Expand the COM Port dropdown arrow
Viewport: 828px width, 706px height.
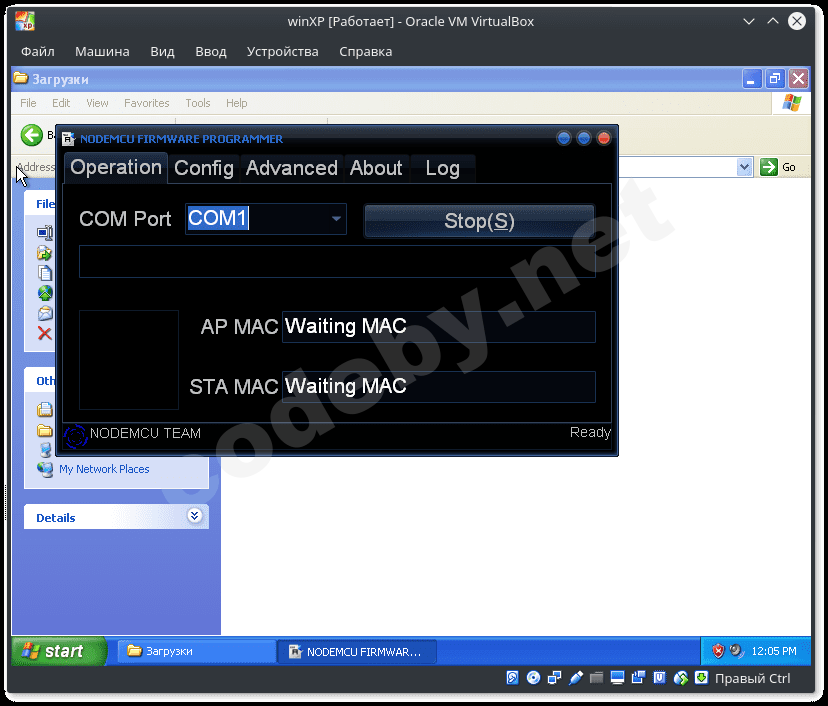point(336,219)
